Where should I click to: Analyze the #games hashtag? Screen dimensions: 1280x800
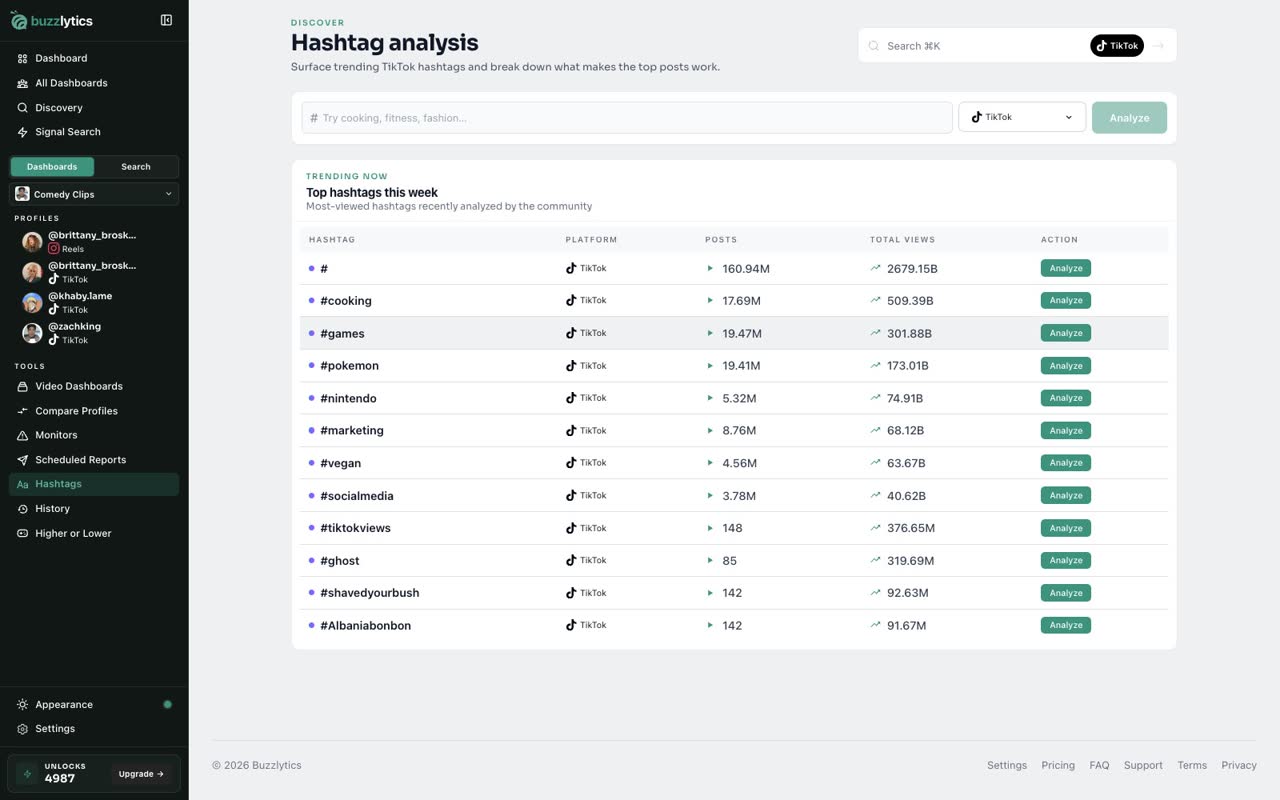1066,333
